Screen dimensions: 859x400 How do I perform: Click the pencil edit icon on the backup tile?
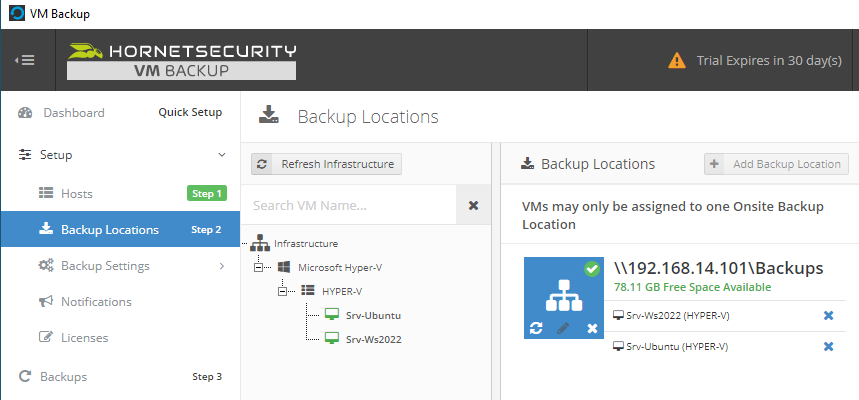click(x=563, y=328)
